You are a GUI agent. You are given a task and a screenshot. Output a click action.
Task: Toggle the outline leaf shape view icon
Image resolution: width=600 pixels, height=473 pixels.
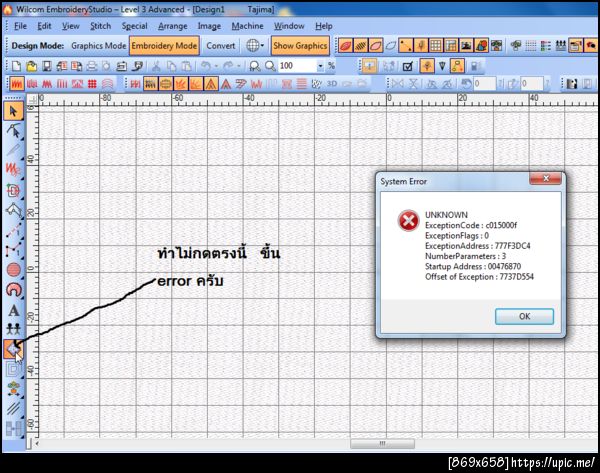pos(375,46)
